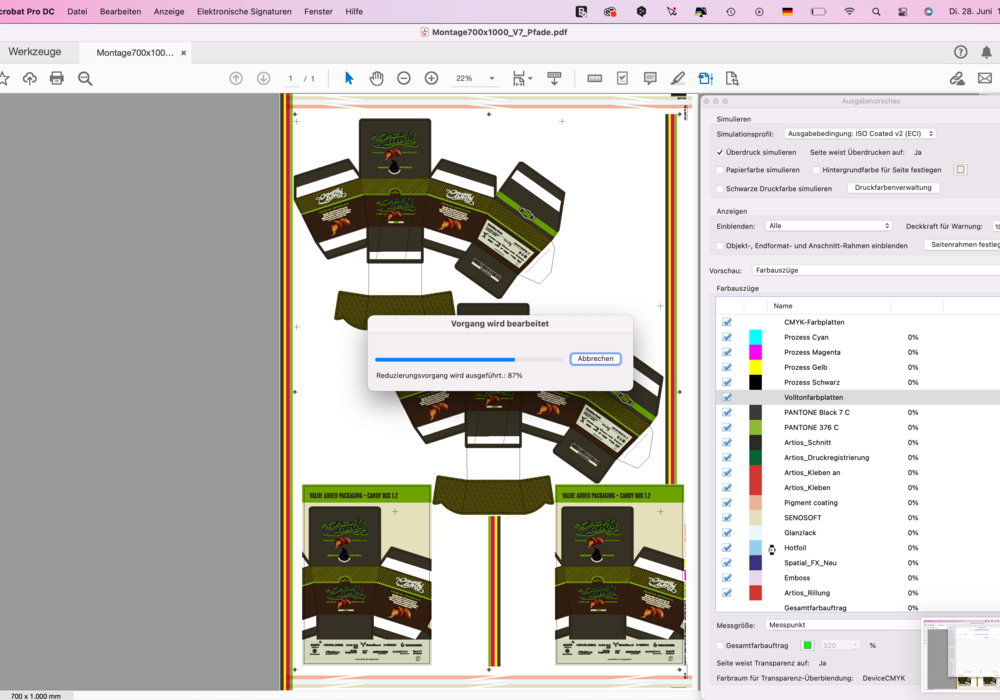
Task: Open macOS Spotlight search
Action: [876, 11]
